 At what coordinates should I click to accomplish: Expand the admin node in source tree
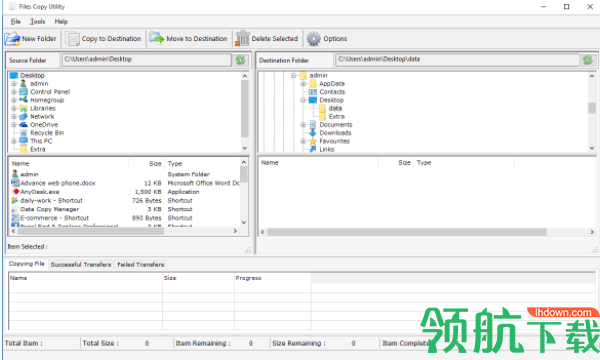coord(14,83)
